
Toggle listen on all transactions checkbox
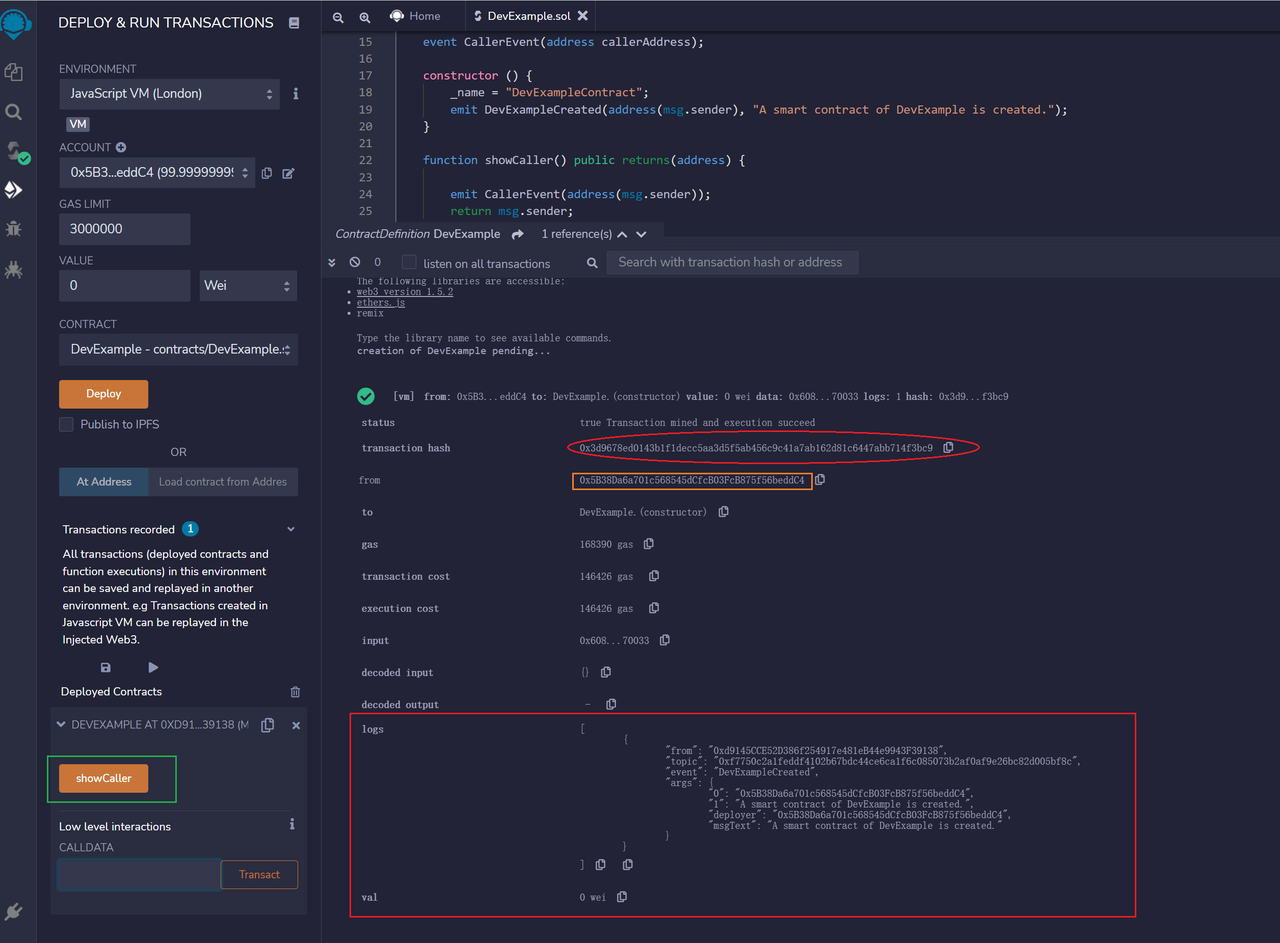click(x=409, y=263)
